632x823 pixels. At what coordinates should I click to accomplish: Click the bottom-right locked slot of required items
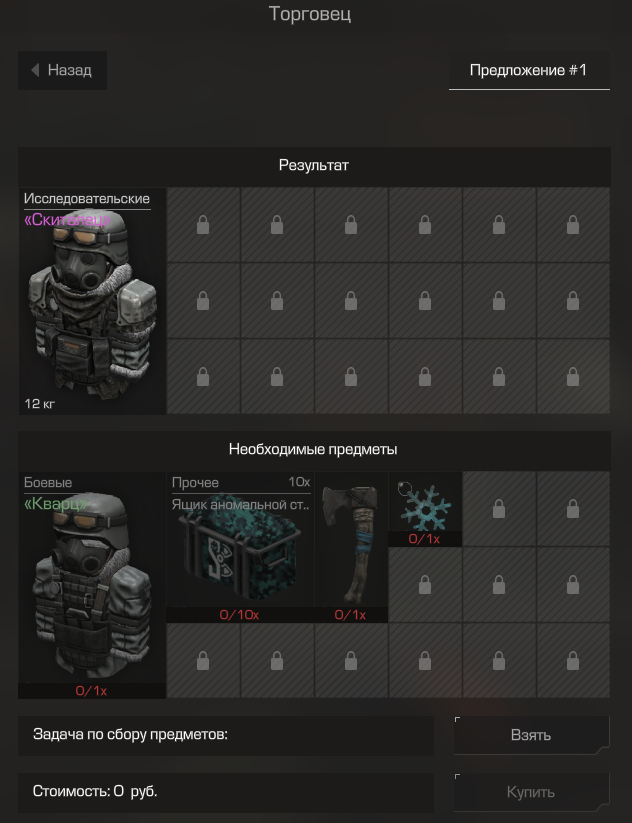point(573,661)
